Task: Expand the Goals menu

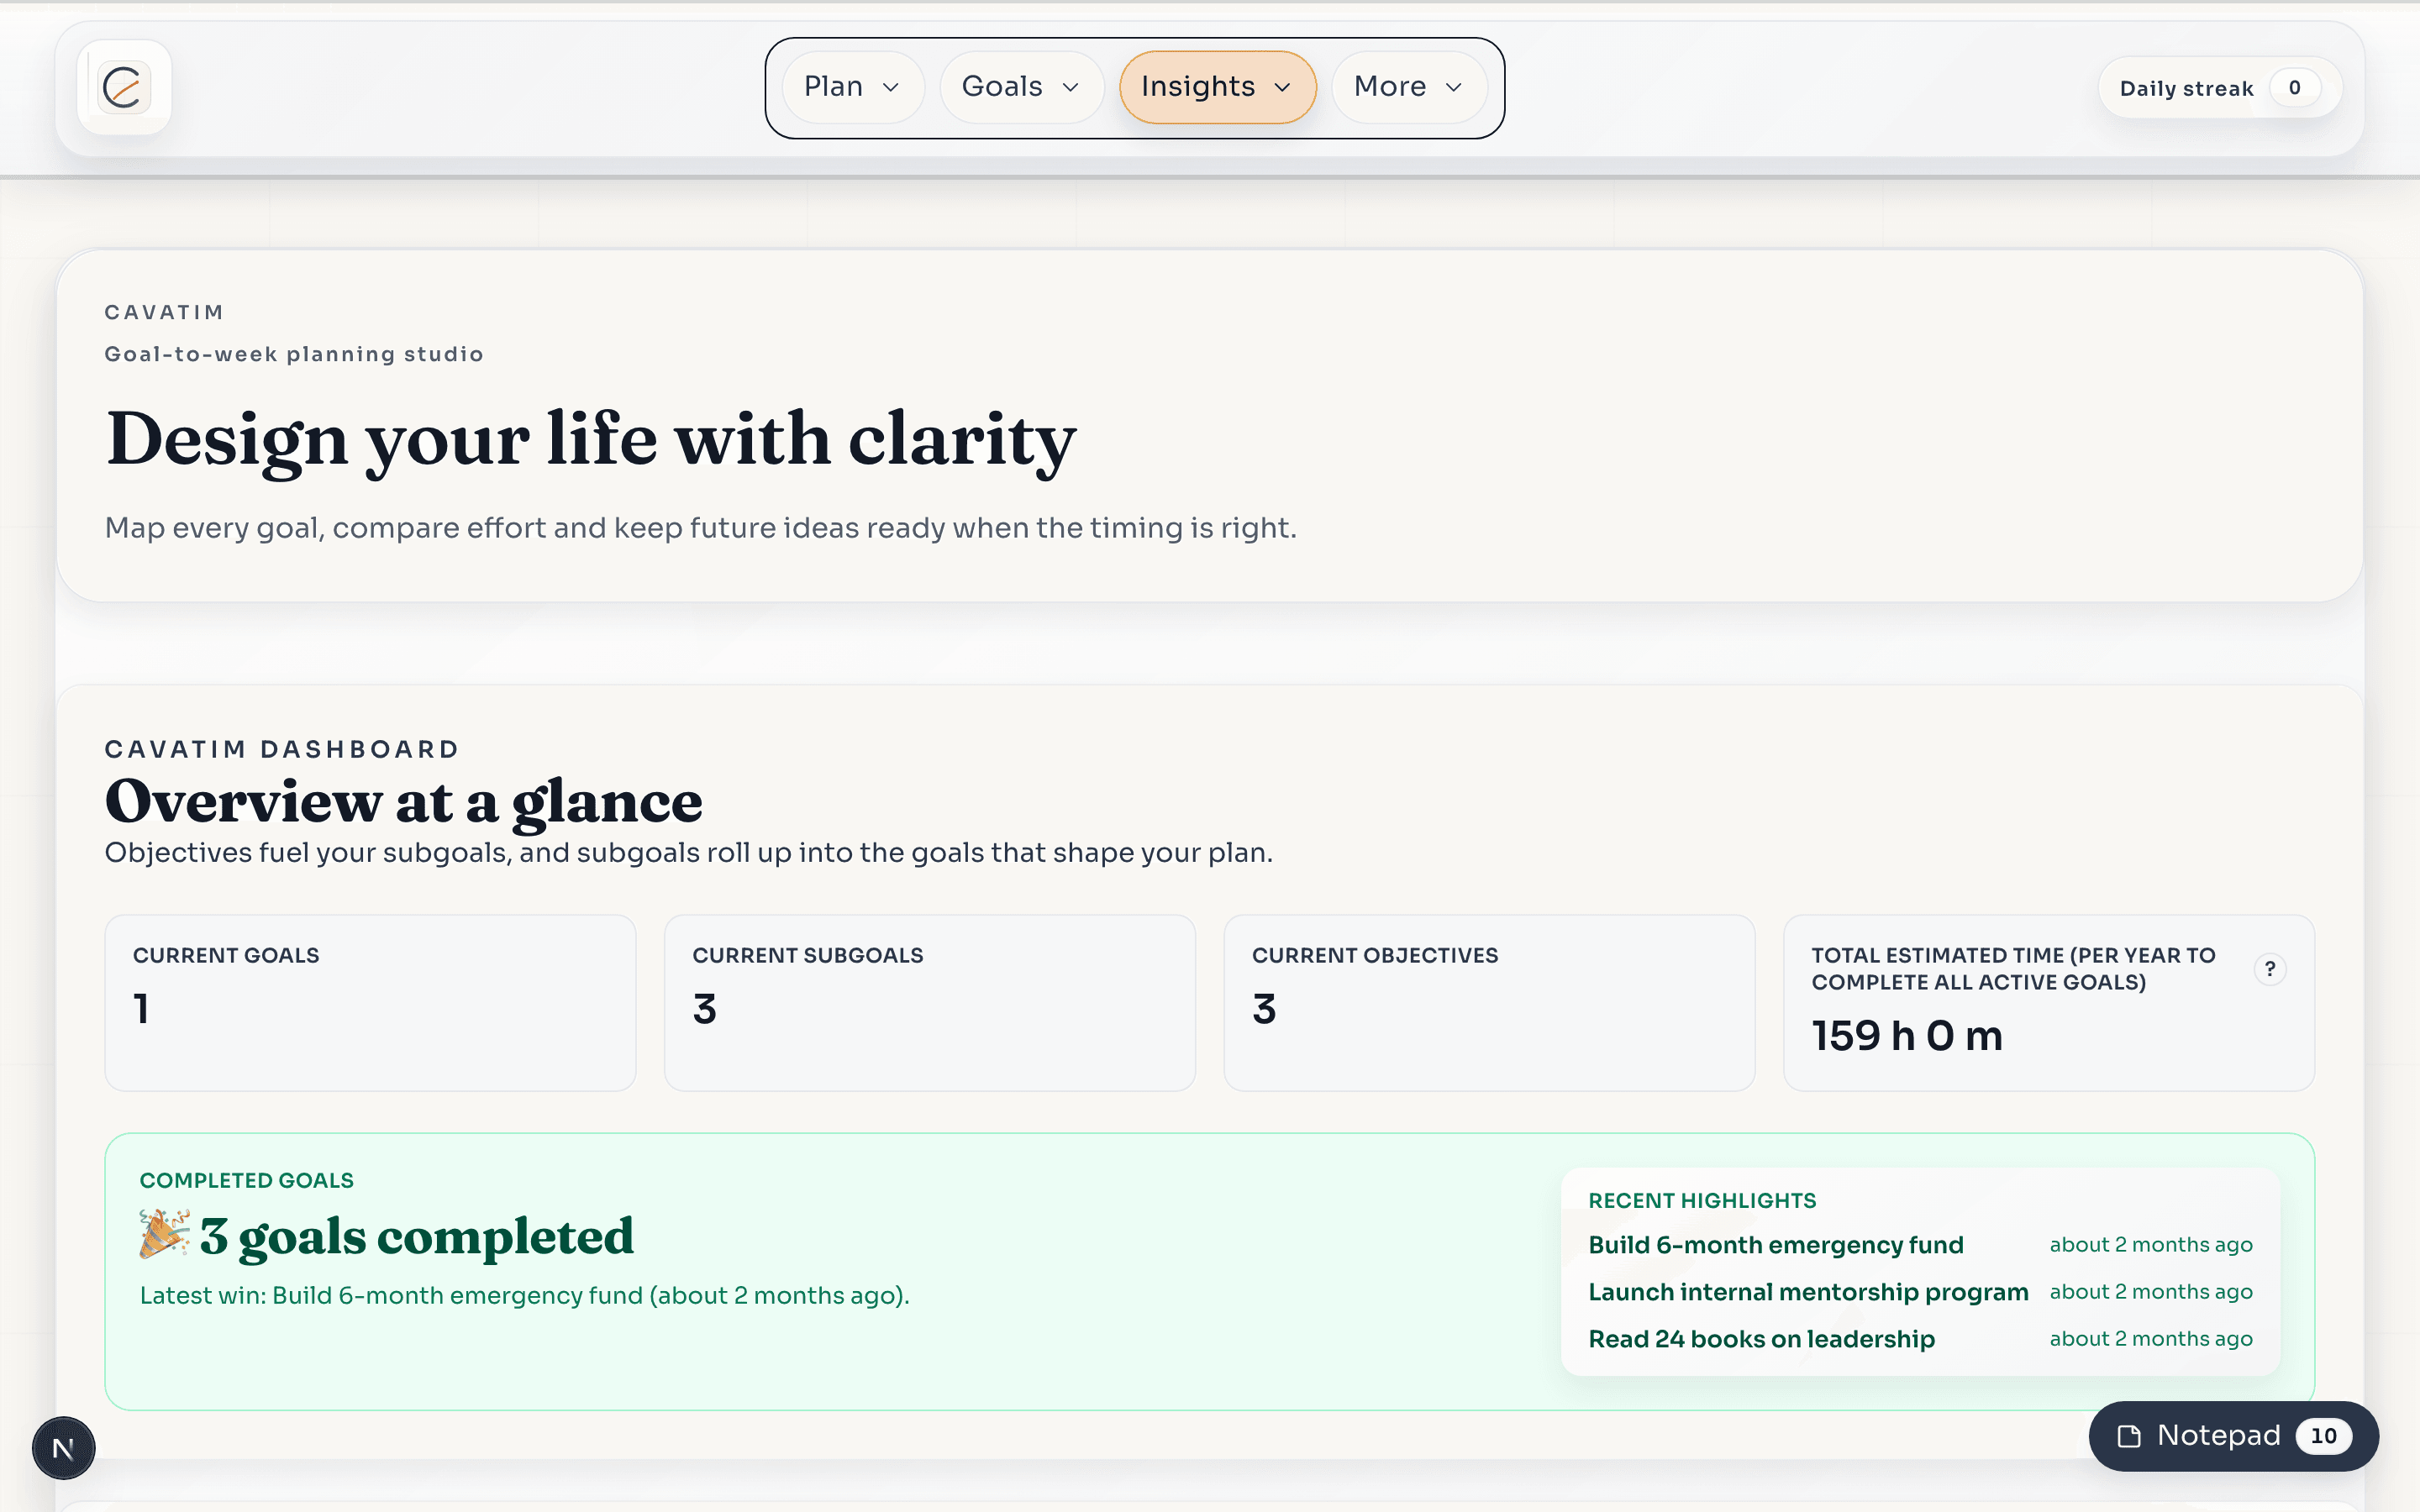Action: [1021, 86]
